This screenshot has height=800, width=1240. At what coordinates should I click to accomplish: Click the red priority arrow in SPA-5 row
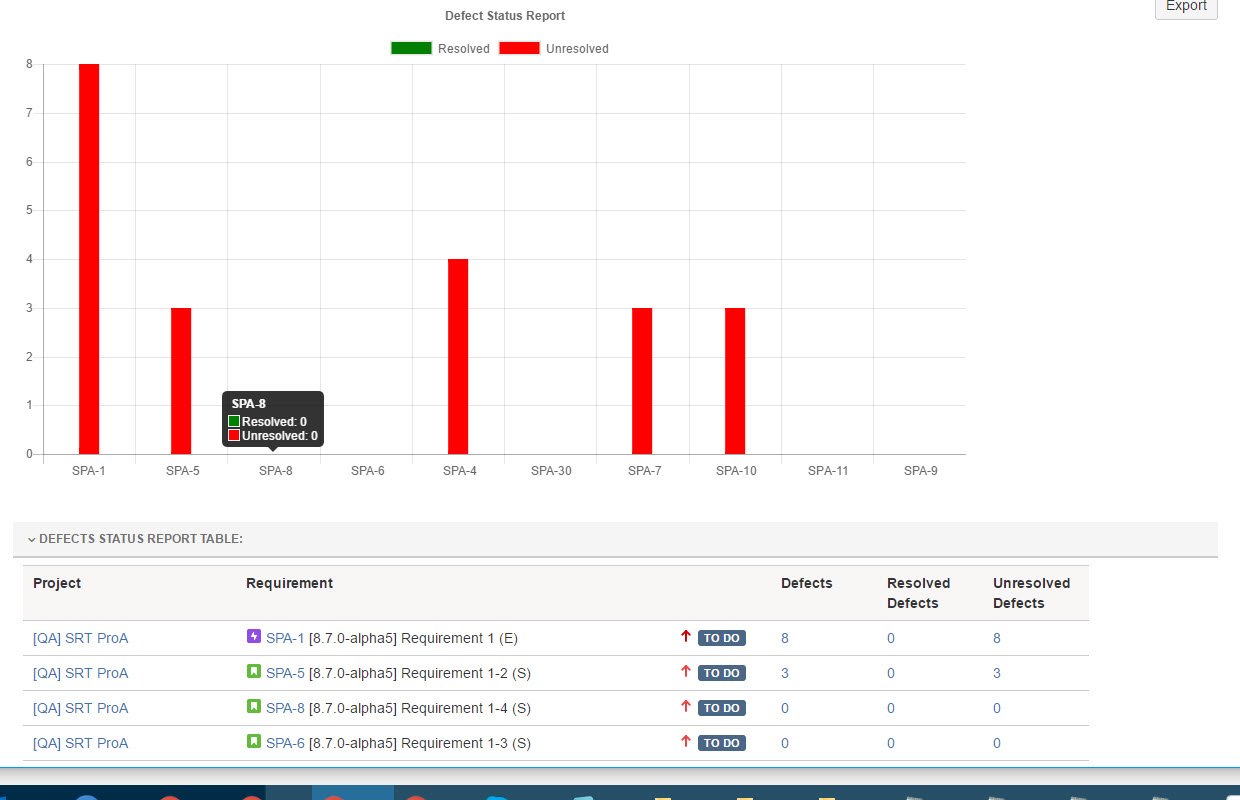pos(686,672)
